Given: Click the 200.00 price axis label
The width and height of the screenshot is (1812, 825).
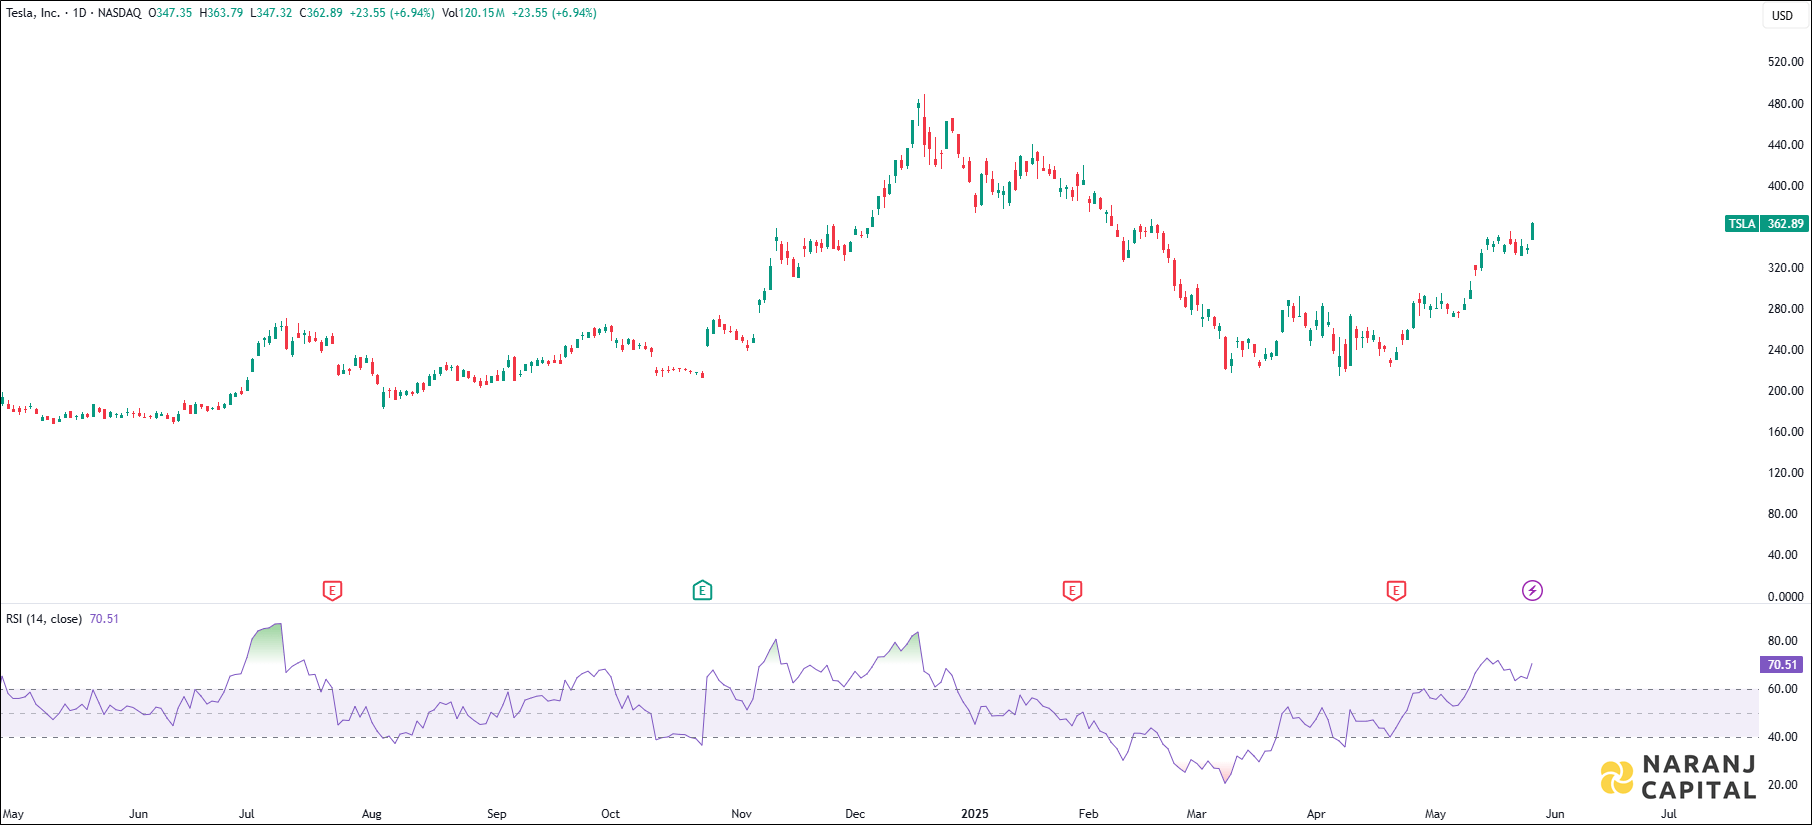Looking at the screenshot, I should [x=1785, y=391].
